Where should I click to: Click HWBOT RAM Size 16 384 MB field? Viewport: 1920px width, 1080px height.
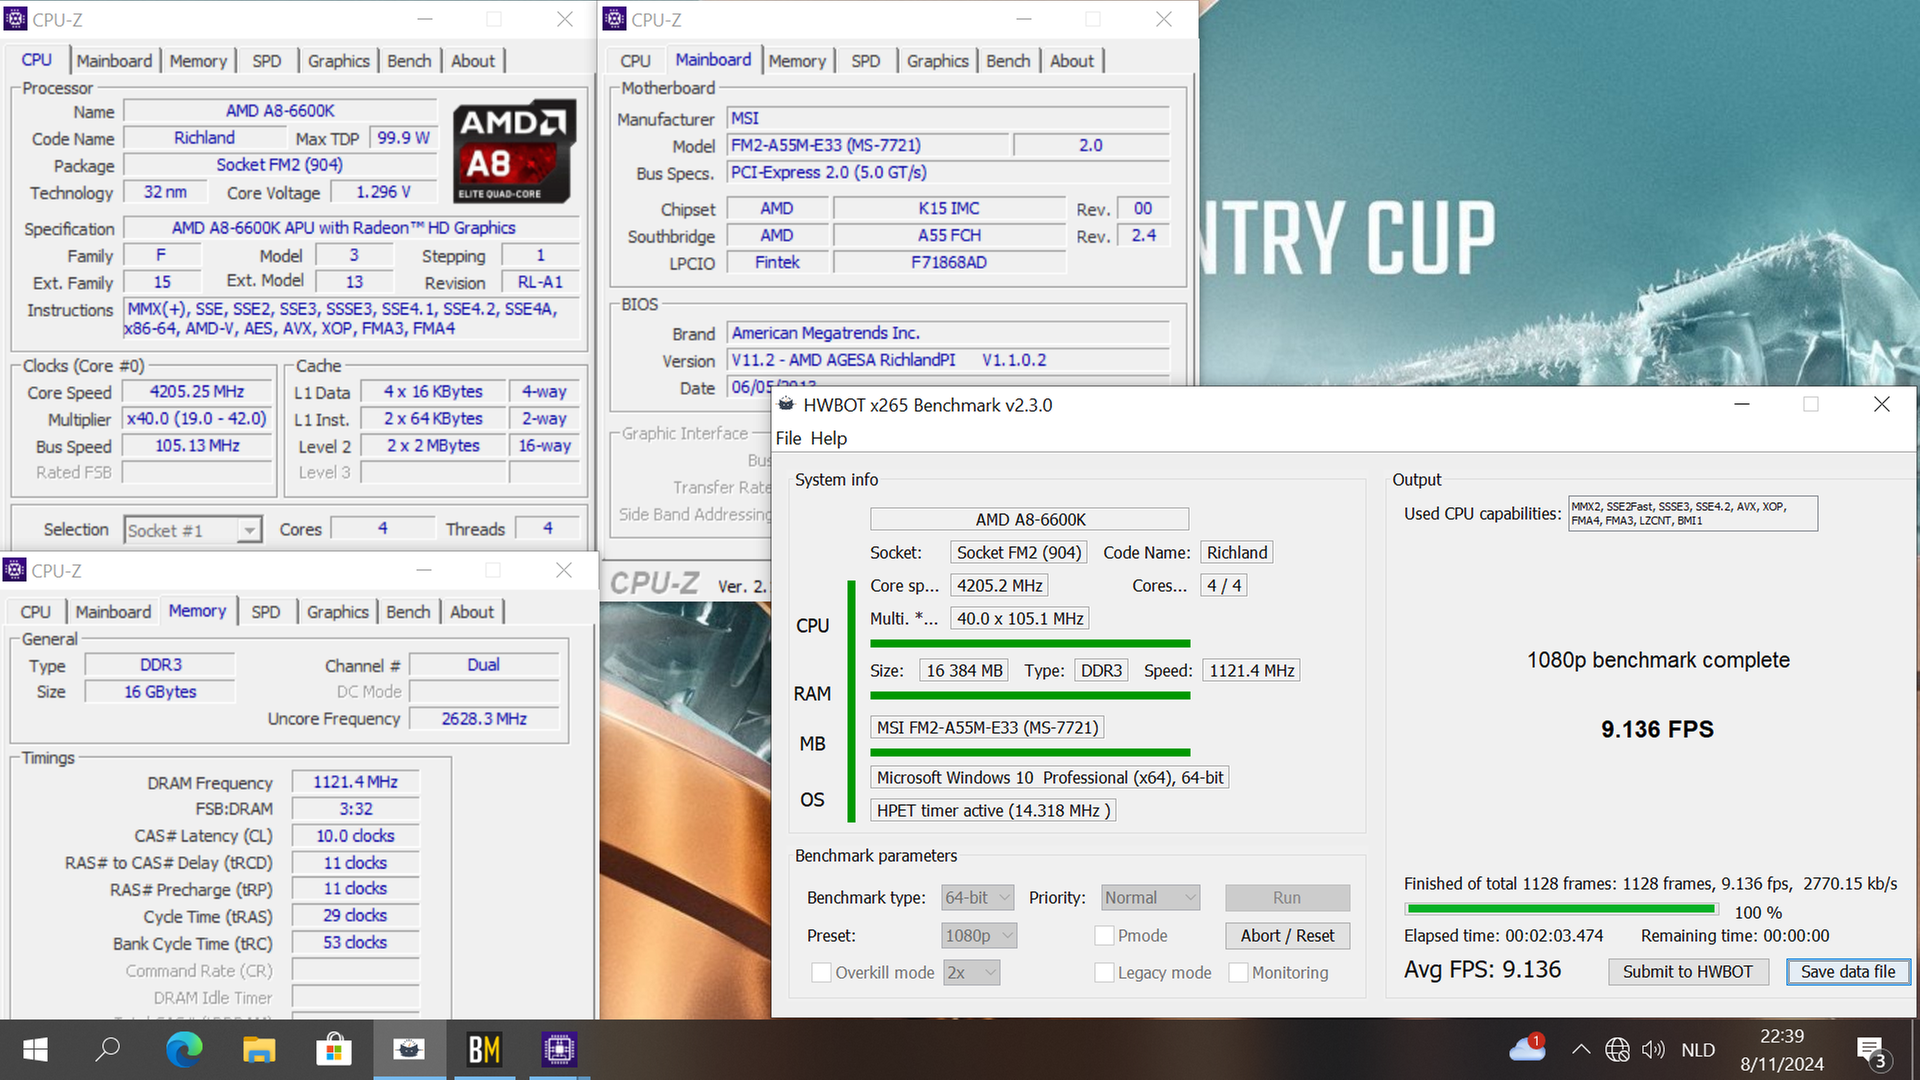coord(964,671)
